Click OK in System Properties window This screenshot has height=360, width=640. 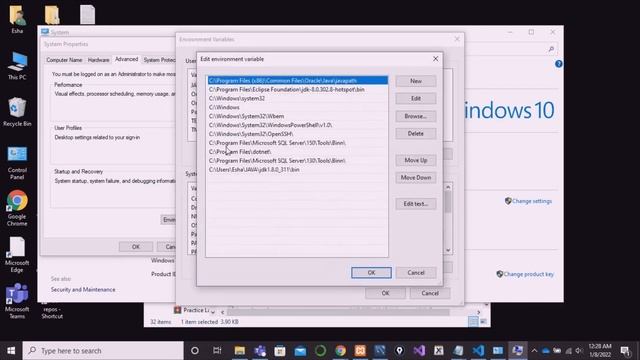click(136, 247)
